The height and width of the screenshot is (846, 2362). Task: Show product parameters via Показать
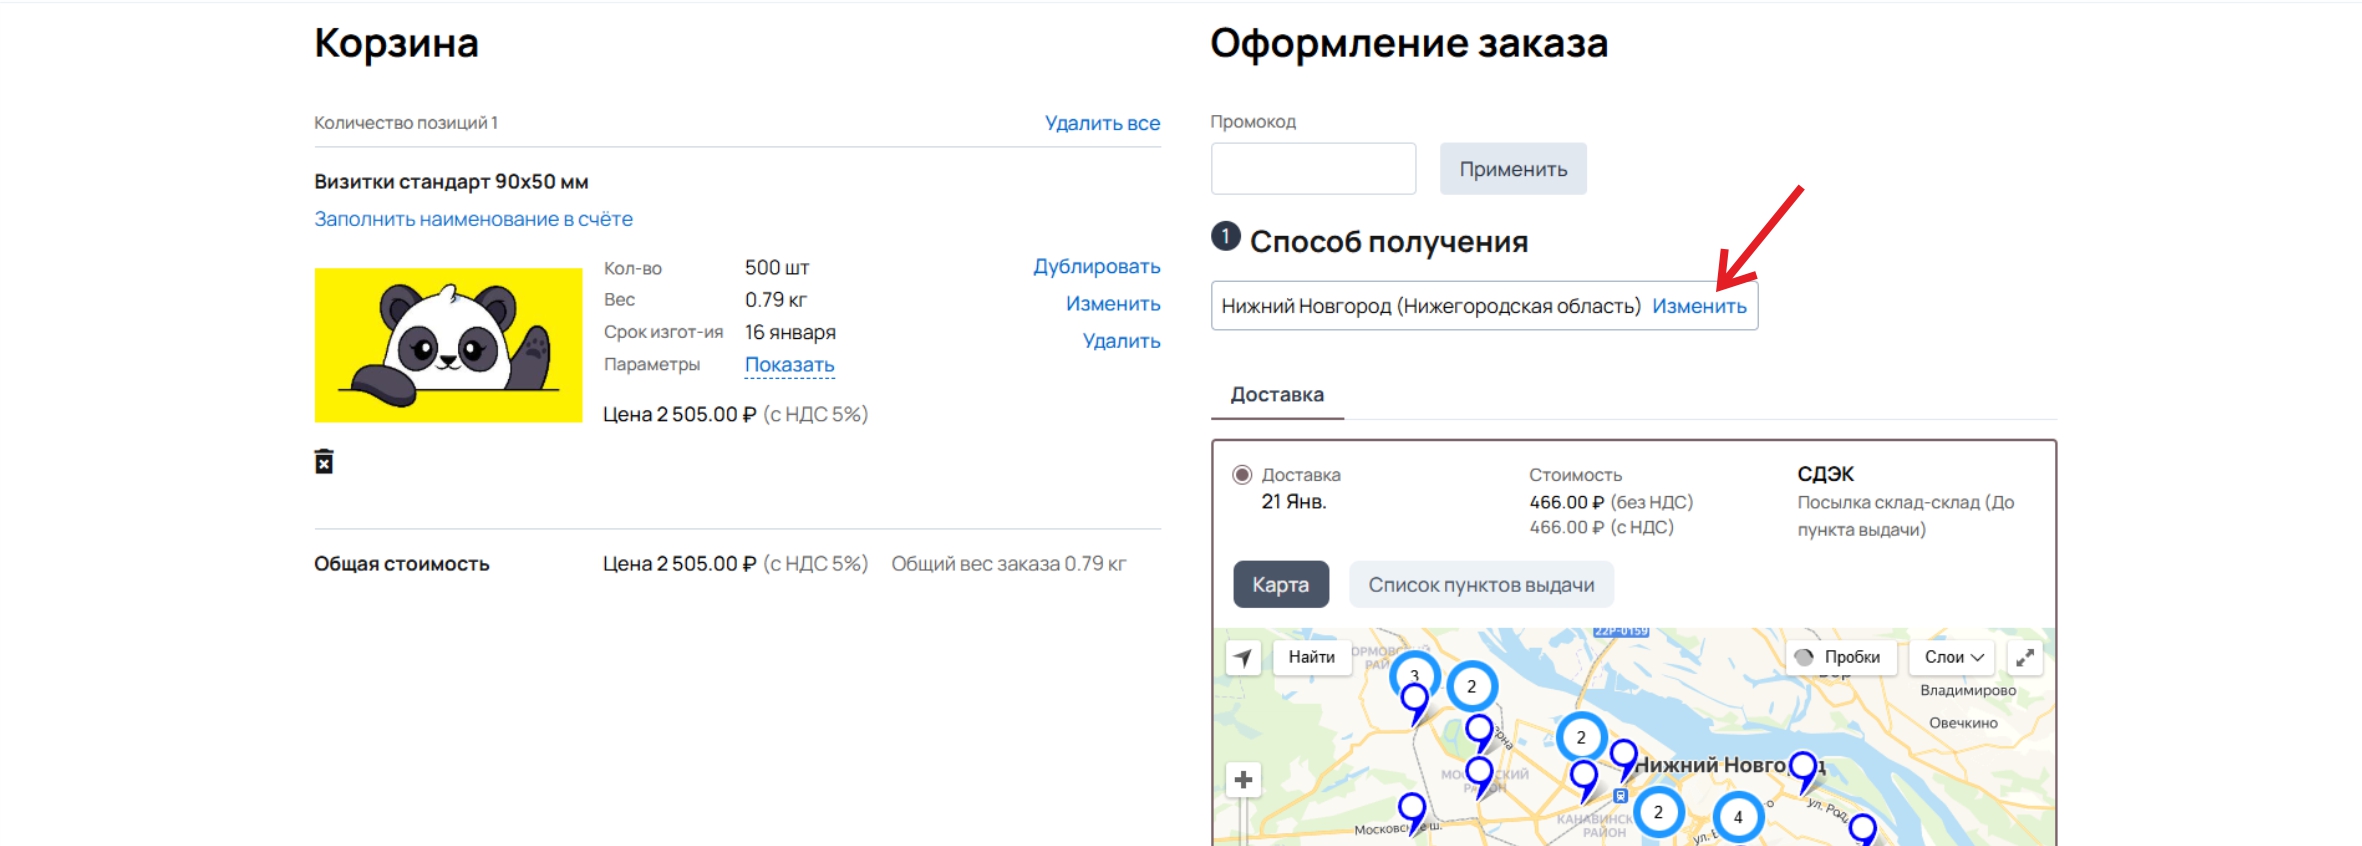[x=789, y=365]
